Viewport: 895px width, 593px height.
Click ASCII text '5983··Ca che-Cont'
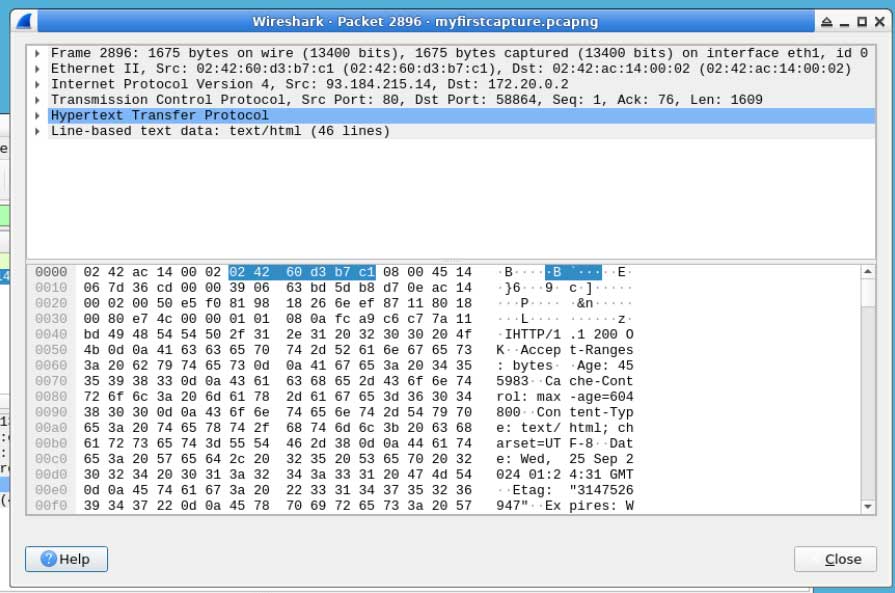tap(565, 381)
